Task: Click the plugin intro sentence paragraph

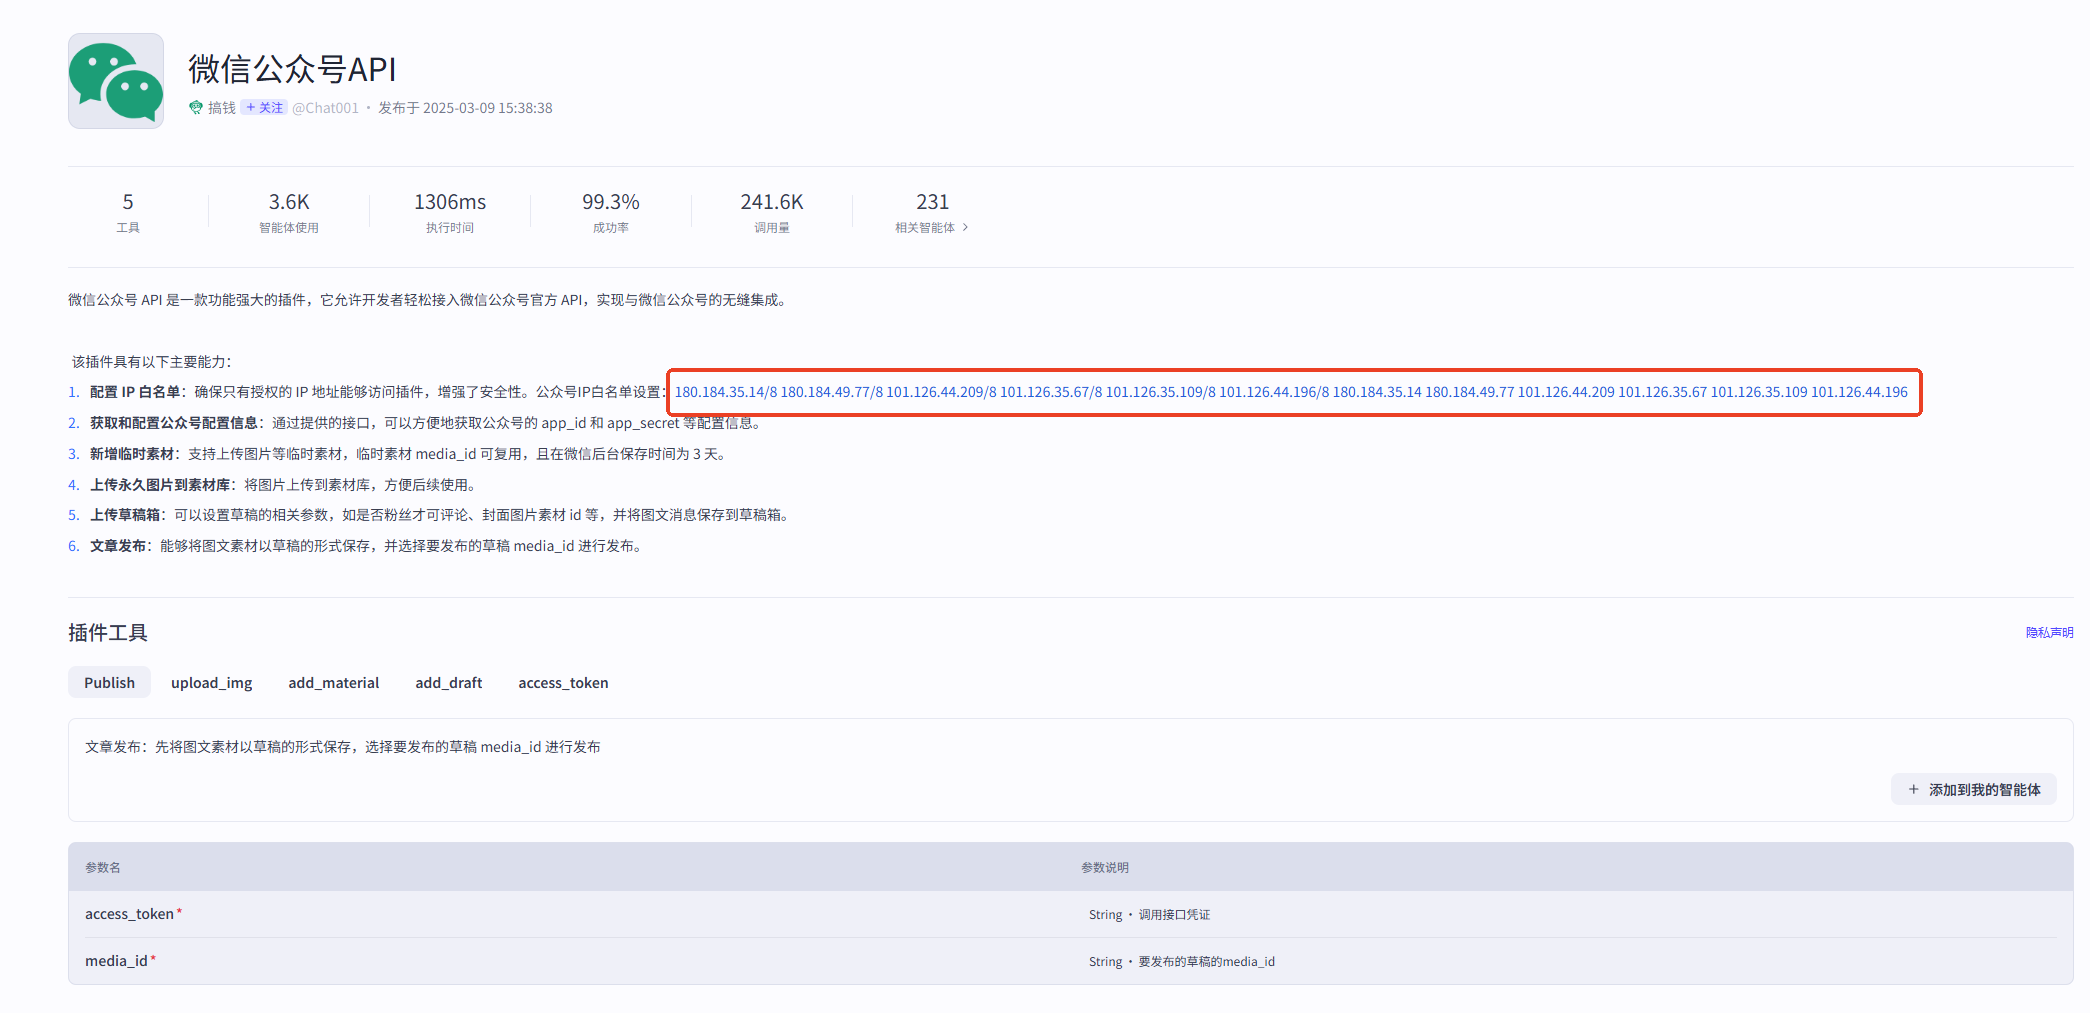Action: click(429, 300)
